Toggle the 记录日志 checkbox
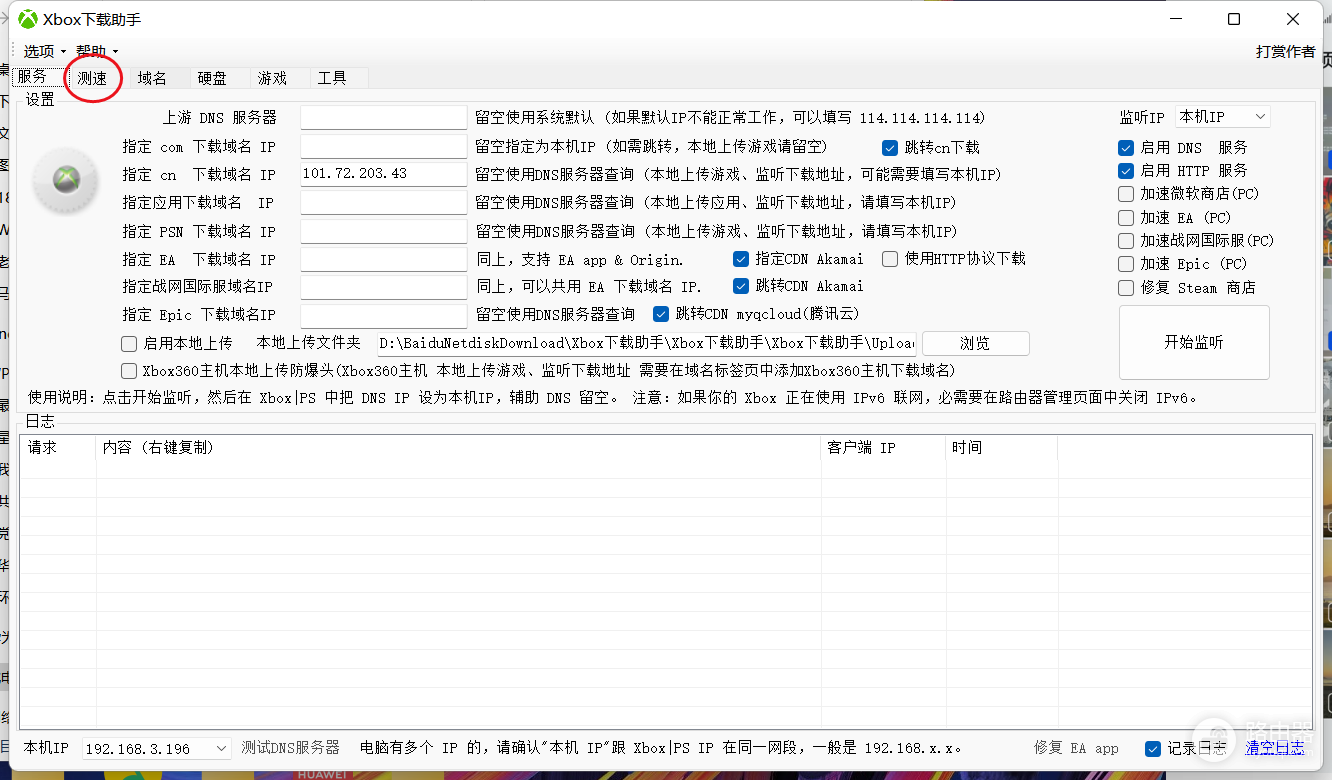Screen dimensions: 1332x780 pos(1153,748)
